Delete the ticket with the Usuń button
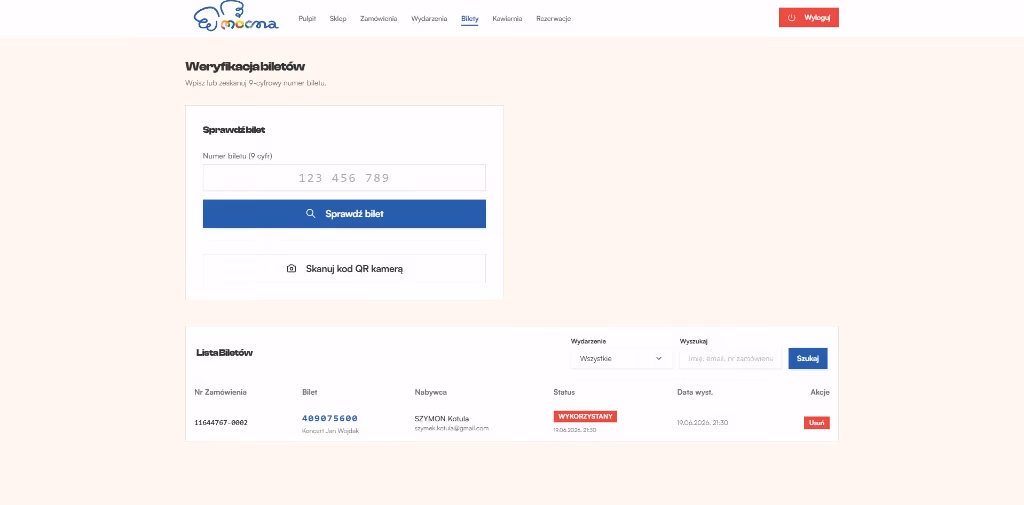 pos(816,423)
